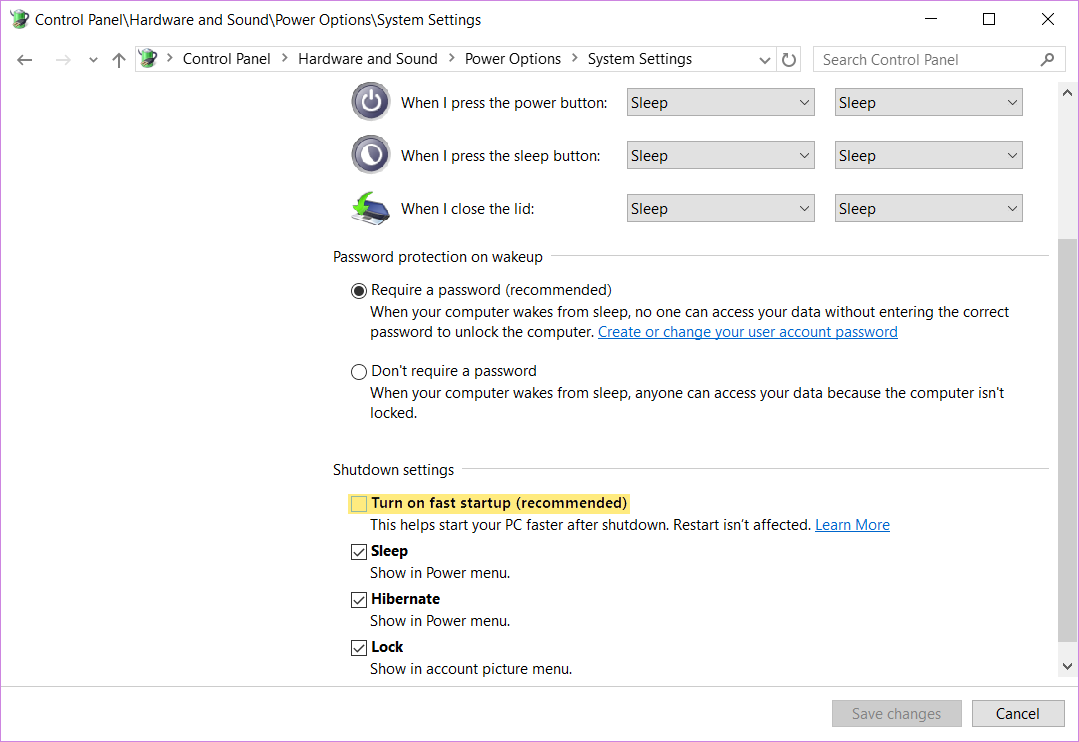This screenshot has height=742, width=1079.
Task: Click the sleep button moon icon
Action: click(x=370, y=155)
